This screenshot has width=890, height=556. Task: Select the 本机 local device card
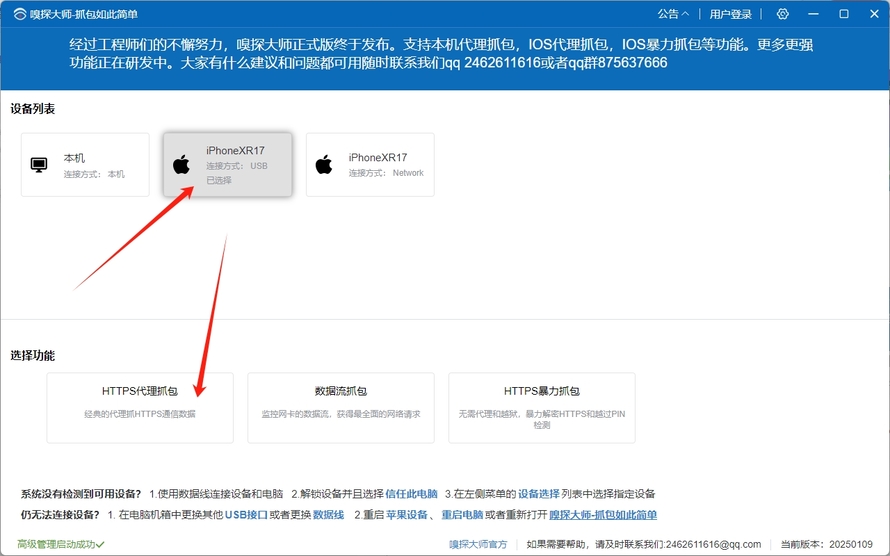tap(85, 165)
